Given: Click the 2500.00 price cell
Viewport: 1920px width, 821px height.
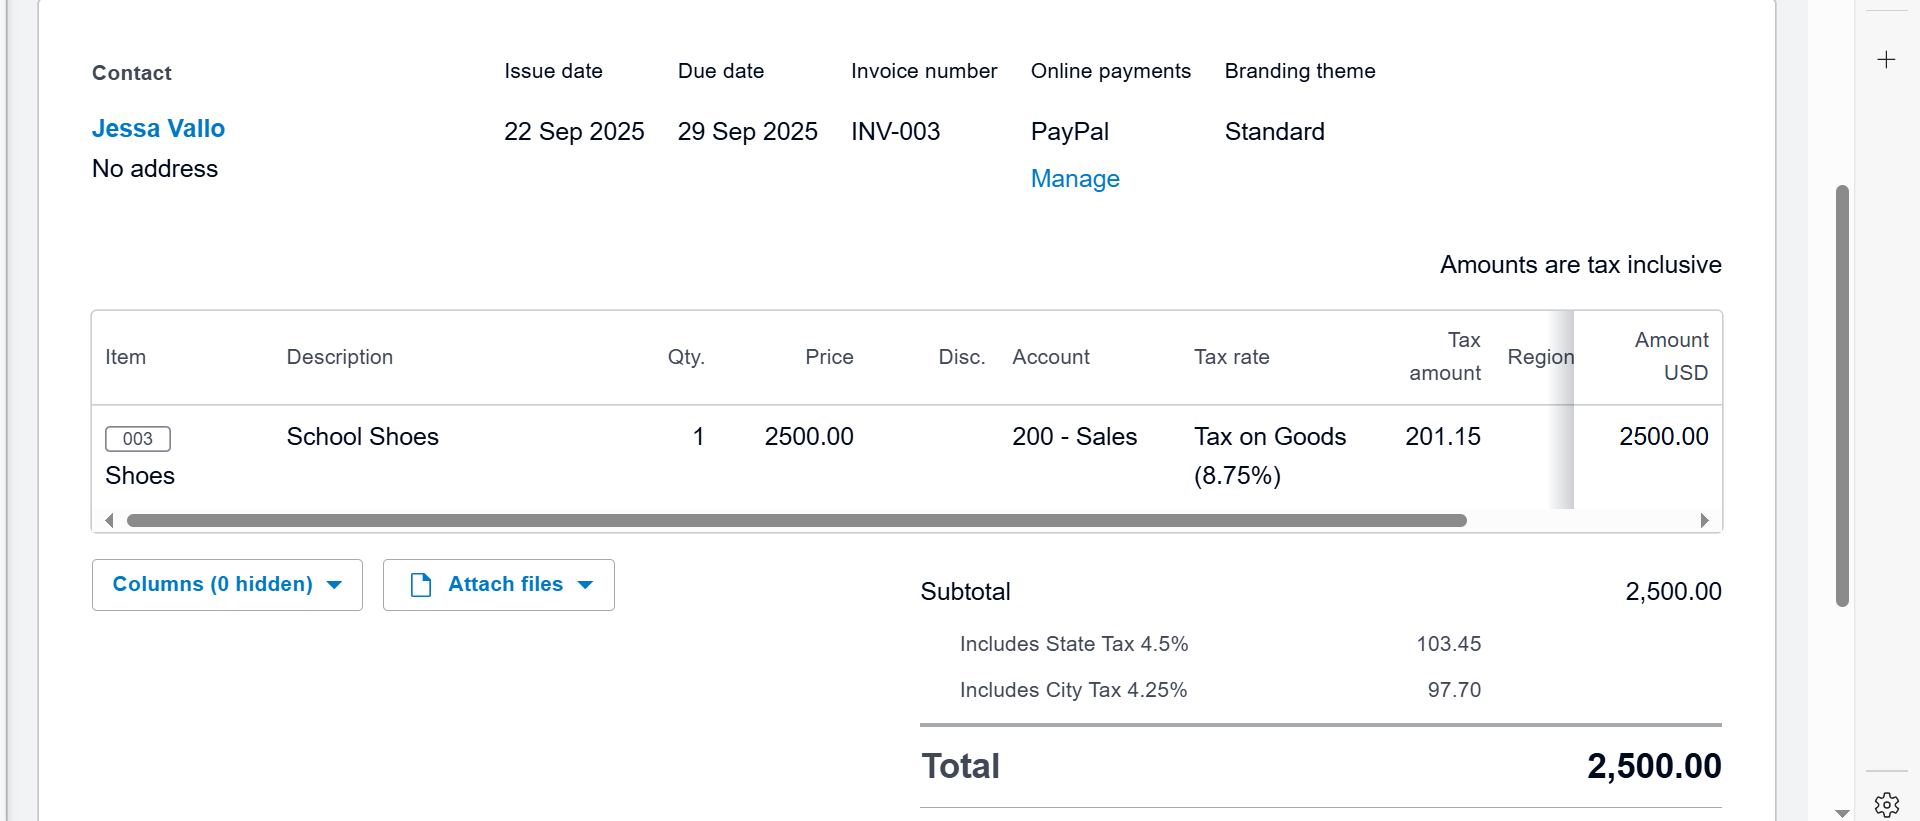Looking at the screenshot, I should coord(808,437).
